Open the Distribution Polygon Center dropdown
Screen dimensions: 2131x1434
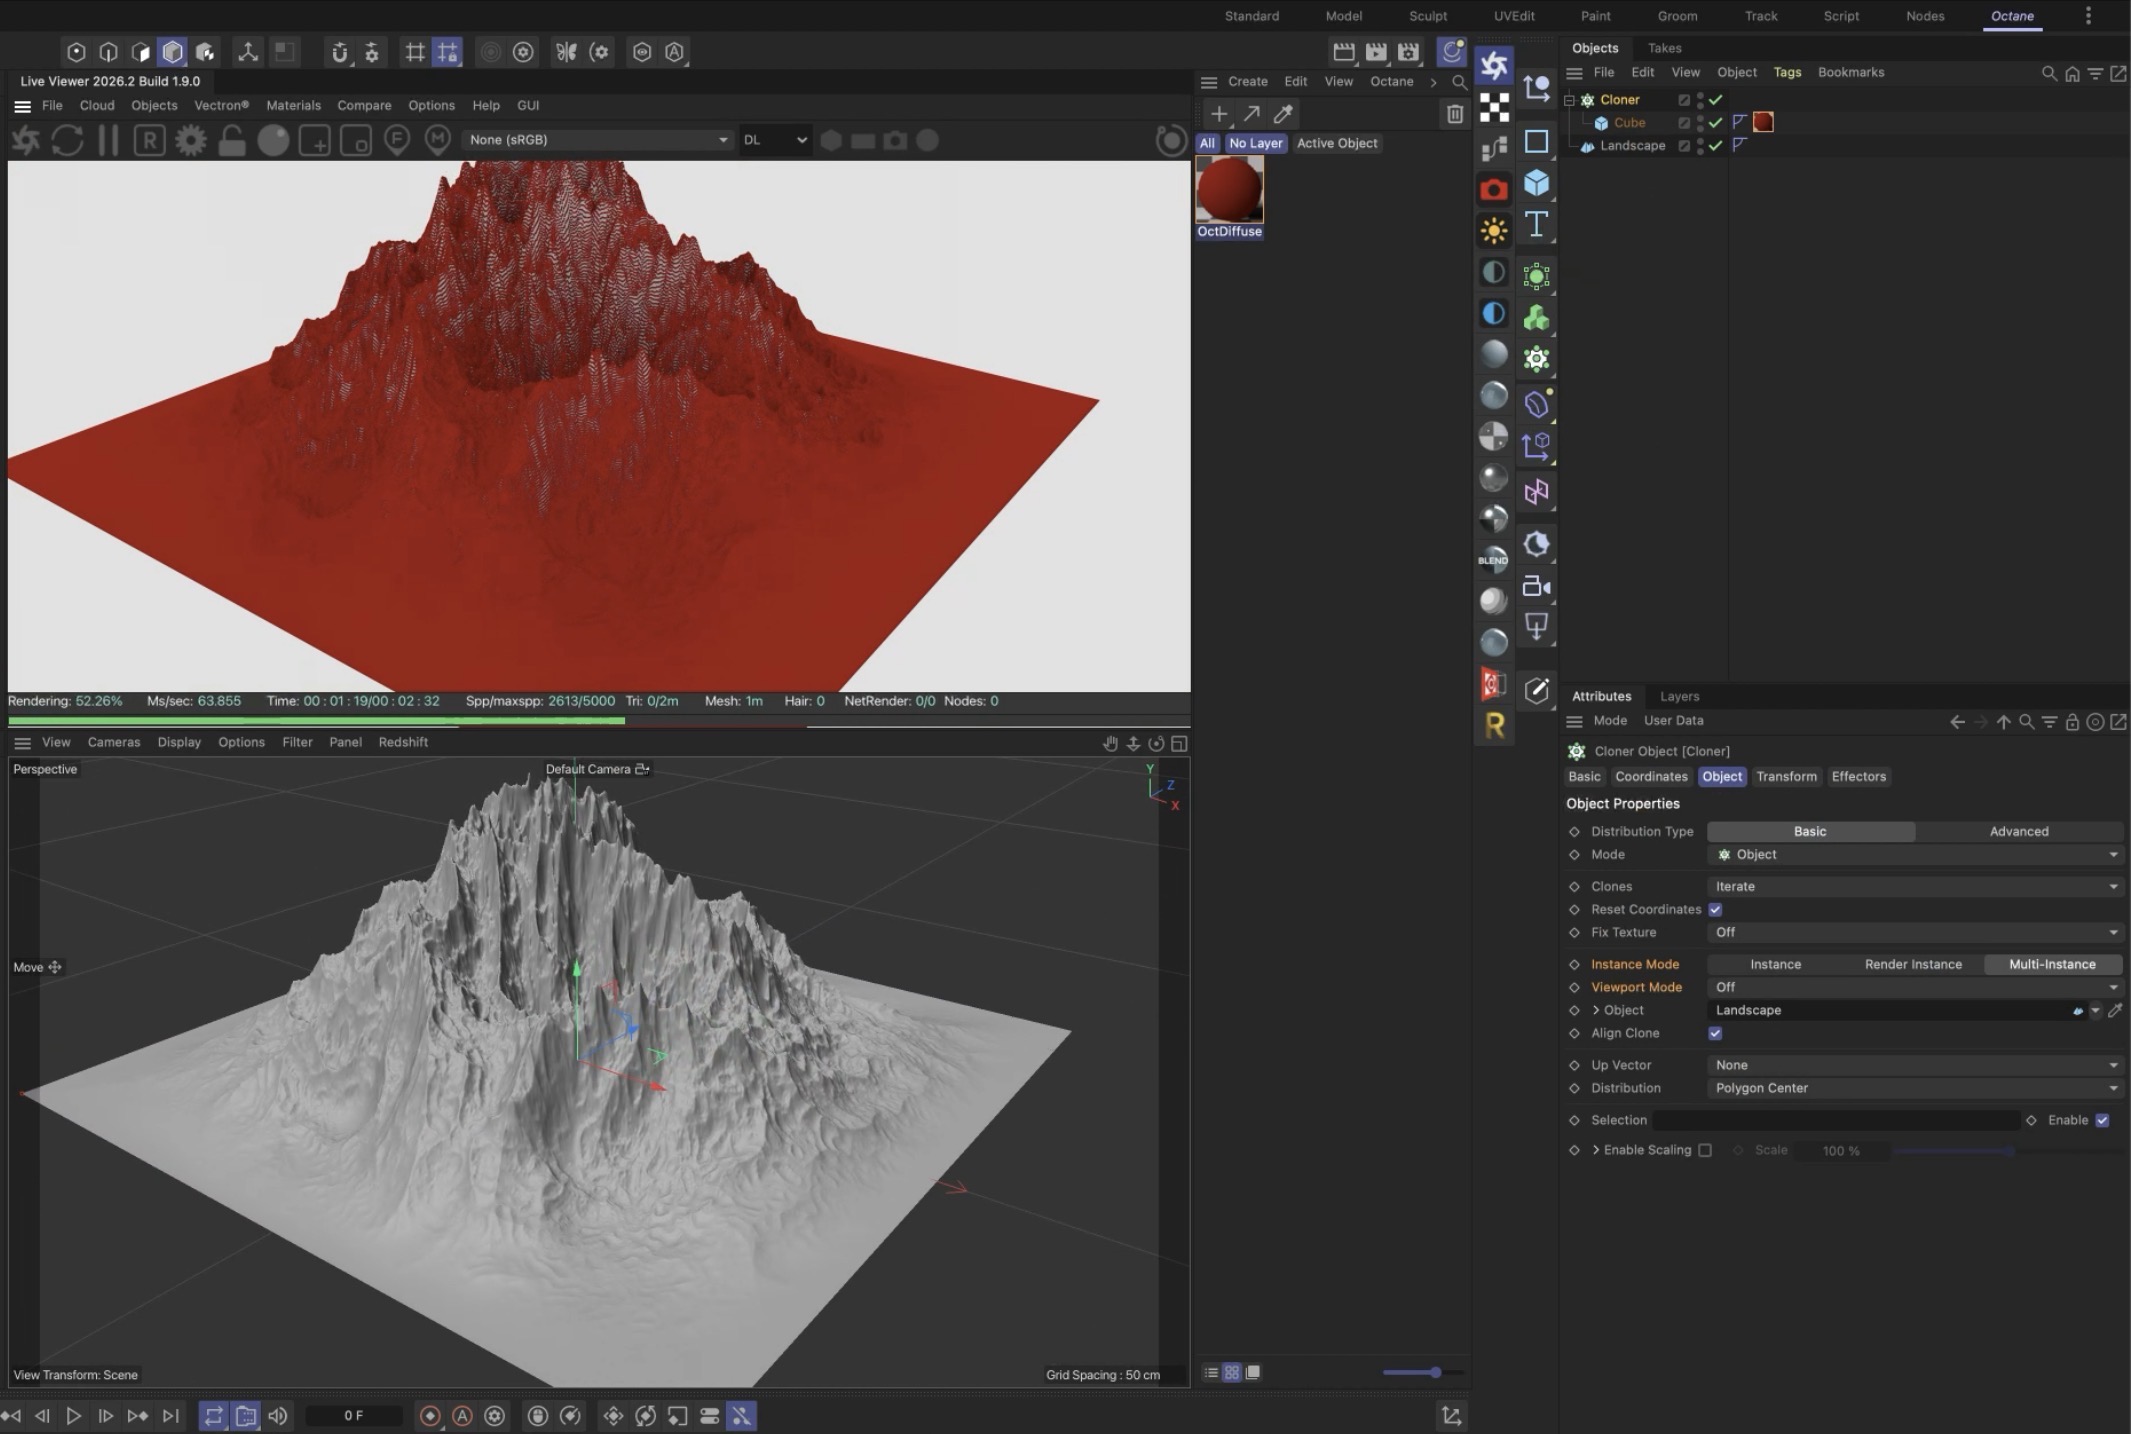(x=1915, y=1088)
